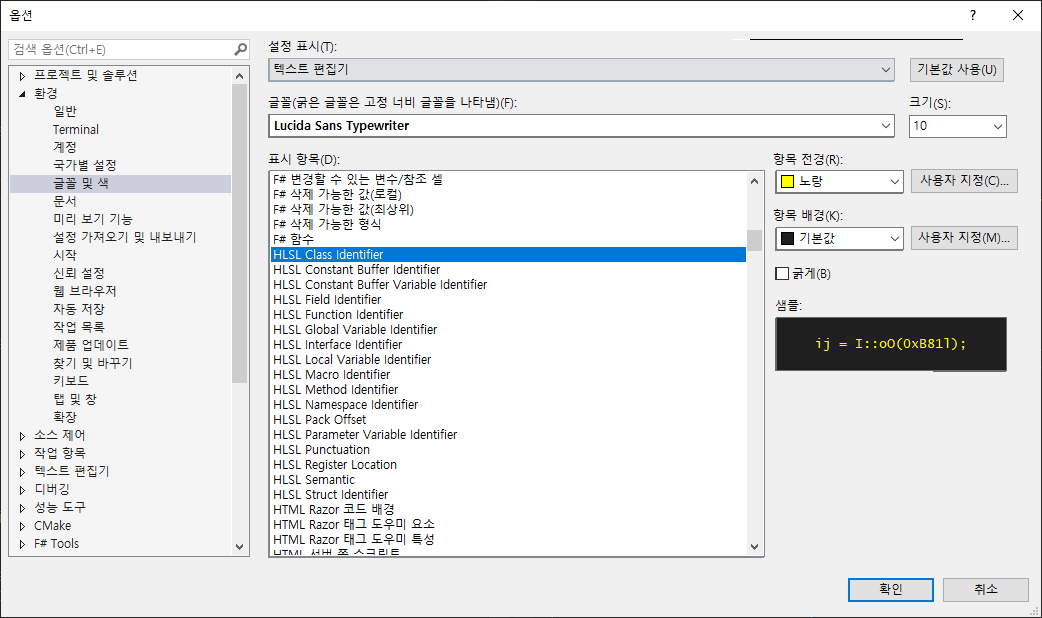Expand the 작업 항목 tree node

point(22,454)
